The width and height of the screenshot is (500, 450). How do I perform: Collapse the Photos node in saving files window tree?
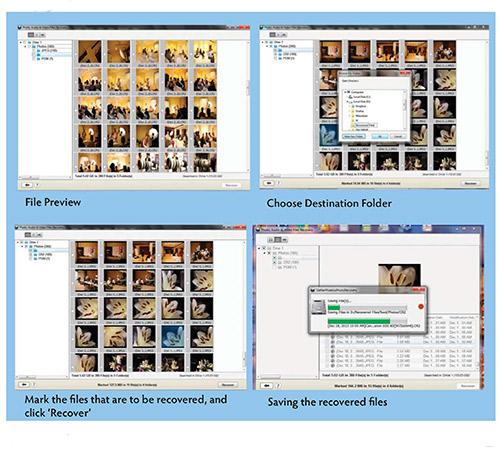265,253
